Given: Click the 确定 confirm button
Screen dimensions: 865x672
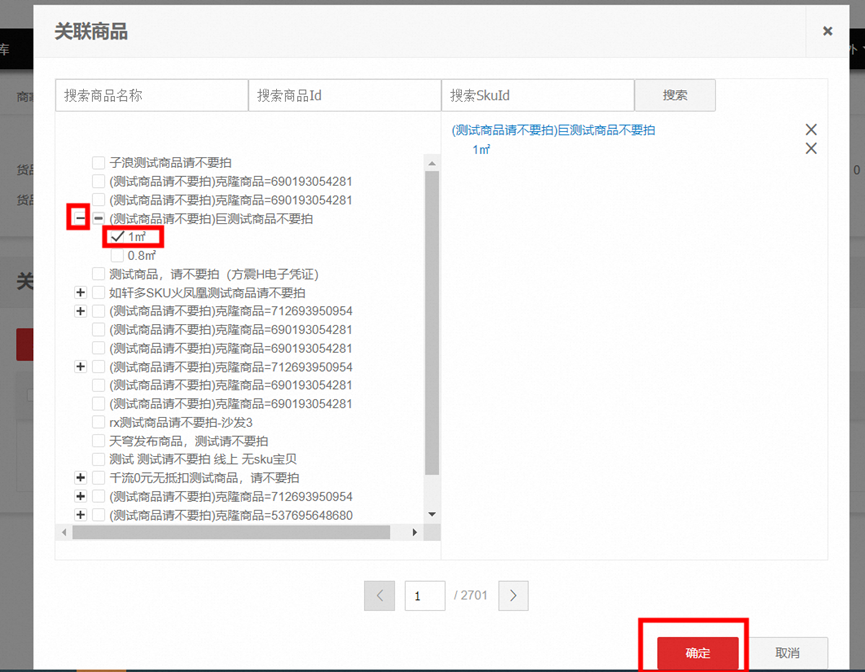Looking at the screenshot, I should (698, 653).
